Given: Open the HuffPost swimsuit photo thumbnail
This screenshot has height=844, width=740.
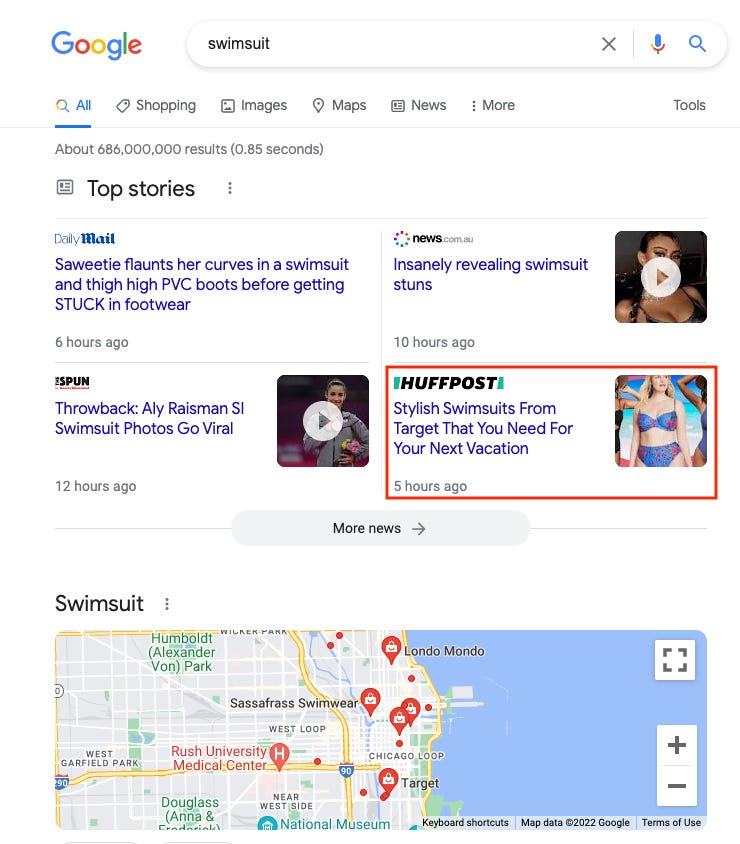Looking at the screenshot, I should tap(661, 421).
